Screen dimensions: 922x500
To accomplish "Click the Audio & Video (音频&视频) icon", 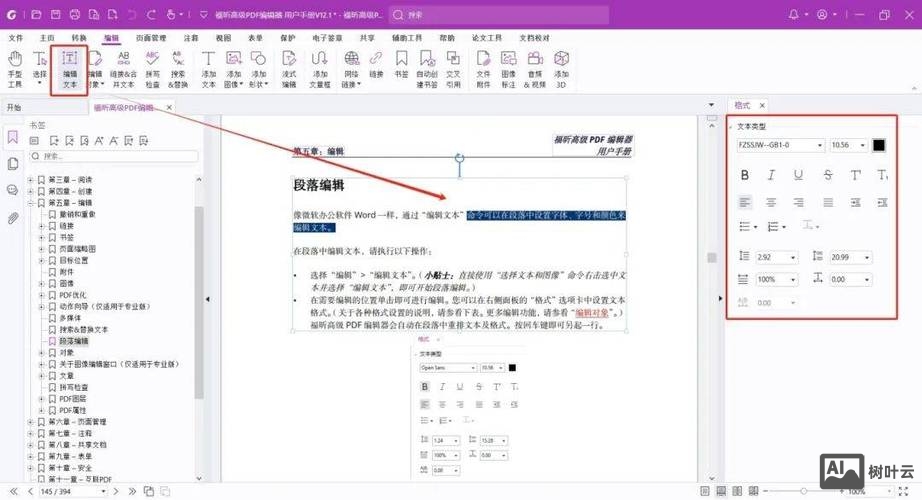I will pos(535,68).
